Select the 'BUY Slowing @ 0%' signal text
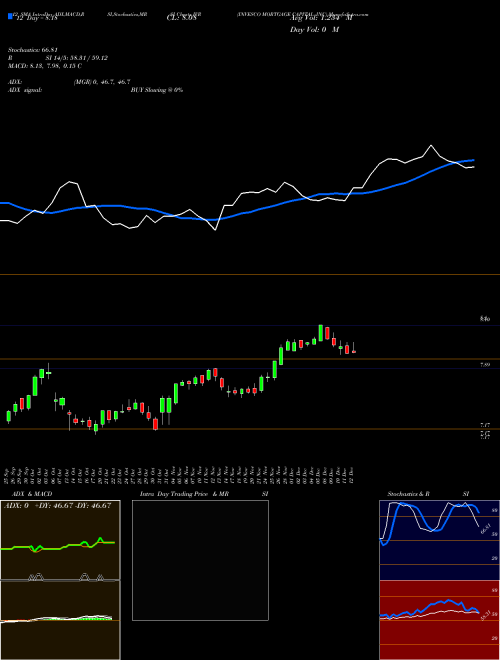500x660 pixels. (157, 90)
